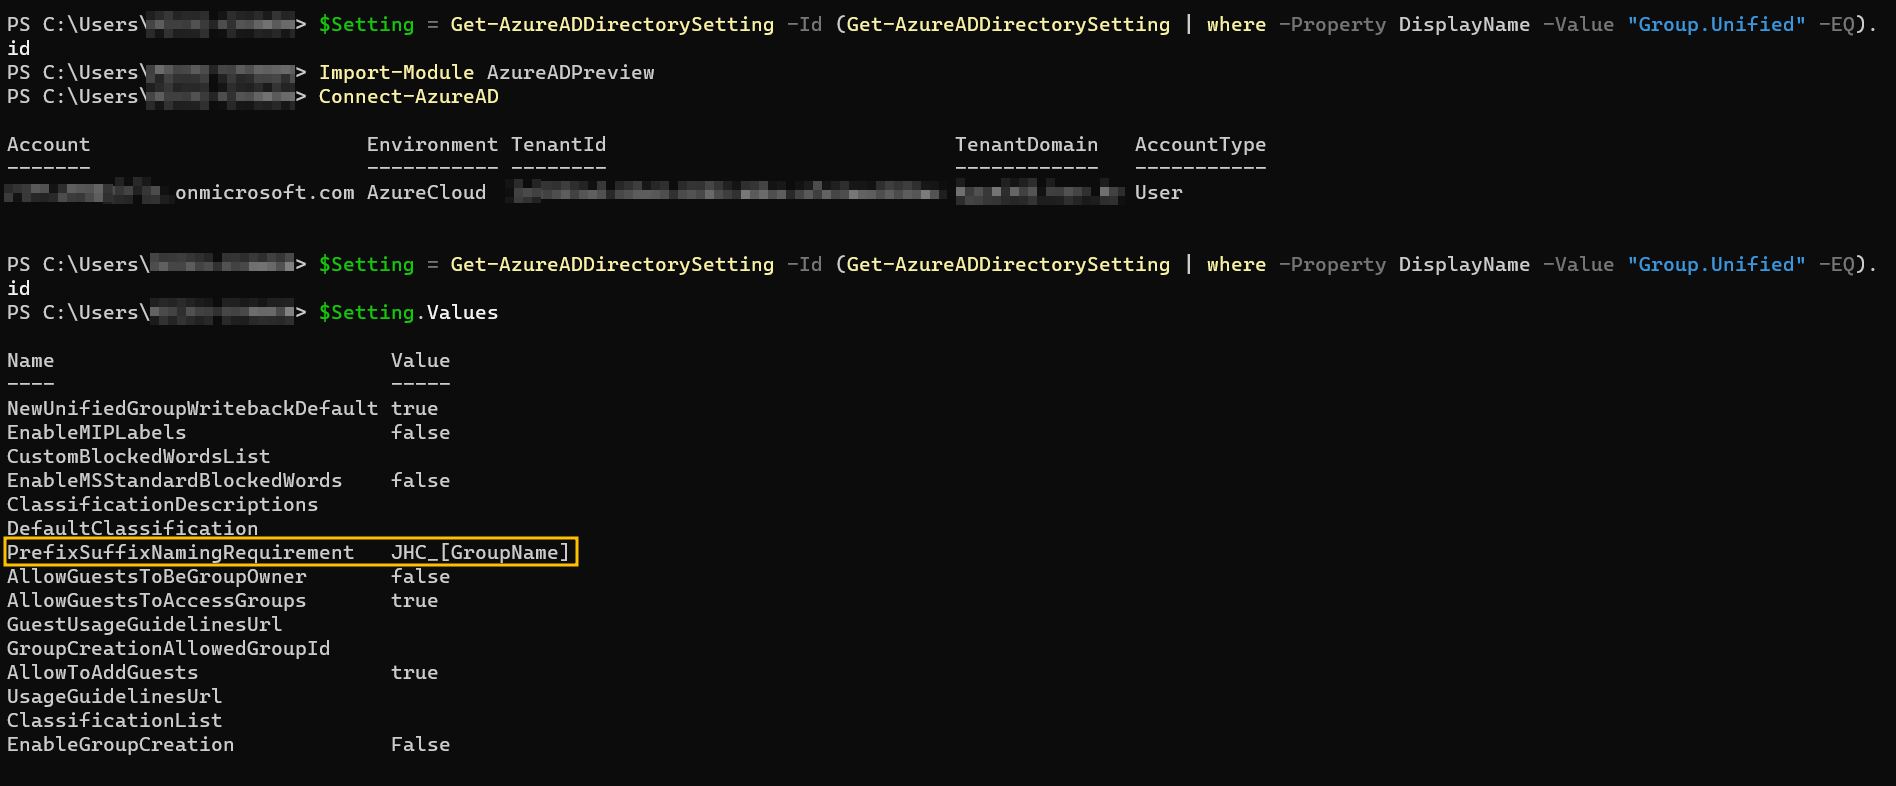Click the NewUnifiedGroupWritebackDefault row name
The height and width of the screenshot is (786, 1896).
(192, 408)
